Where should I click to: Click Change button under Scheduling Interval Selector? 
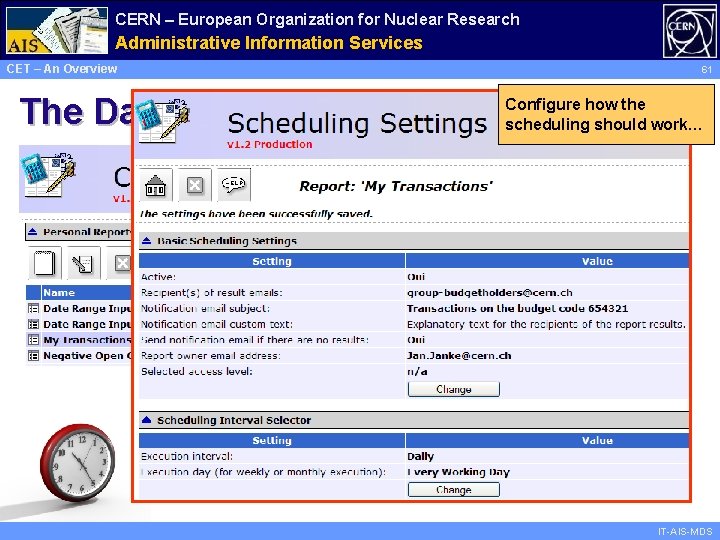[454, 490]
